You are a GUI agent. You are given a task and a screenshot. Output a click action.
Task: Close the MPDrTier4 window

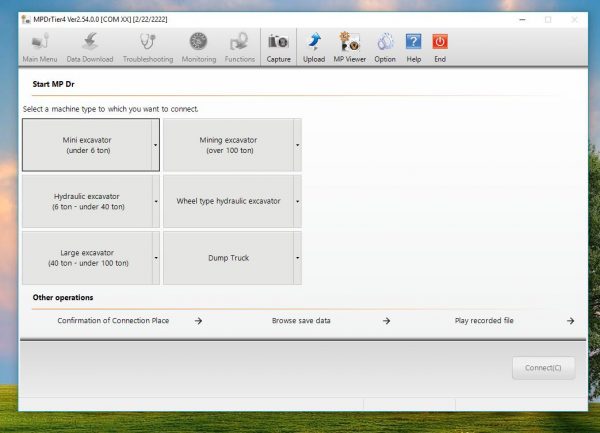pos(574,20)
